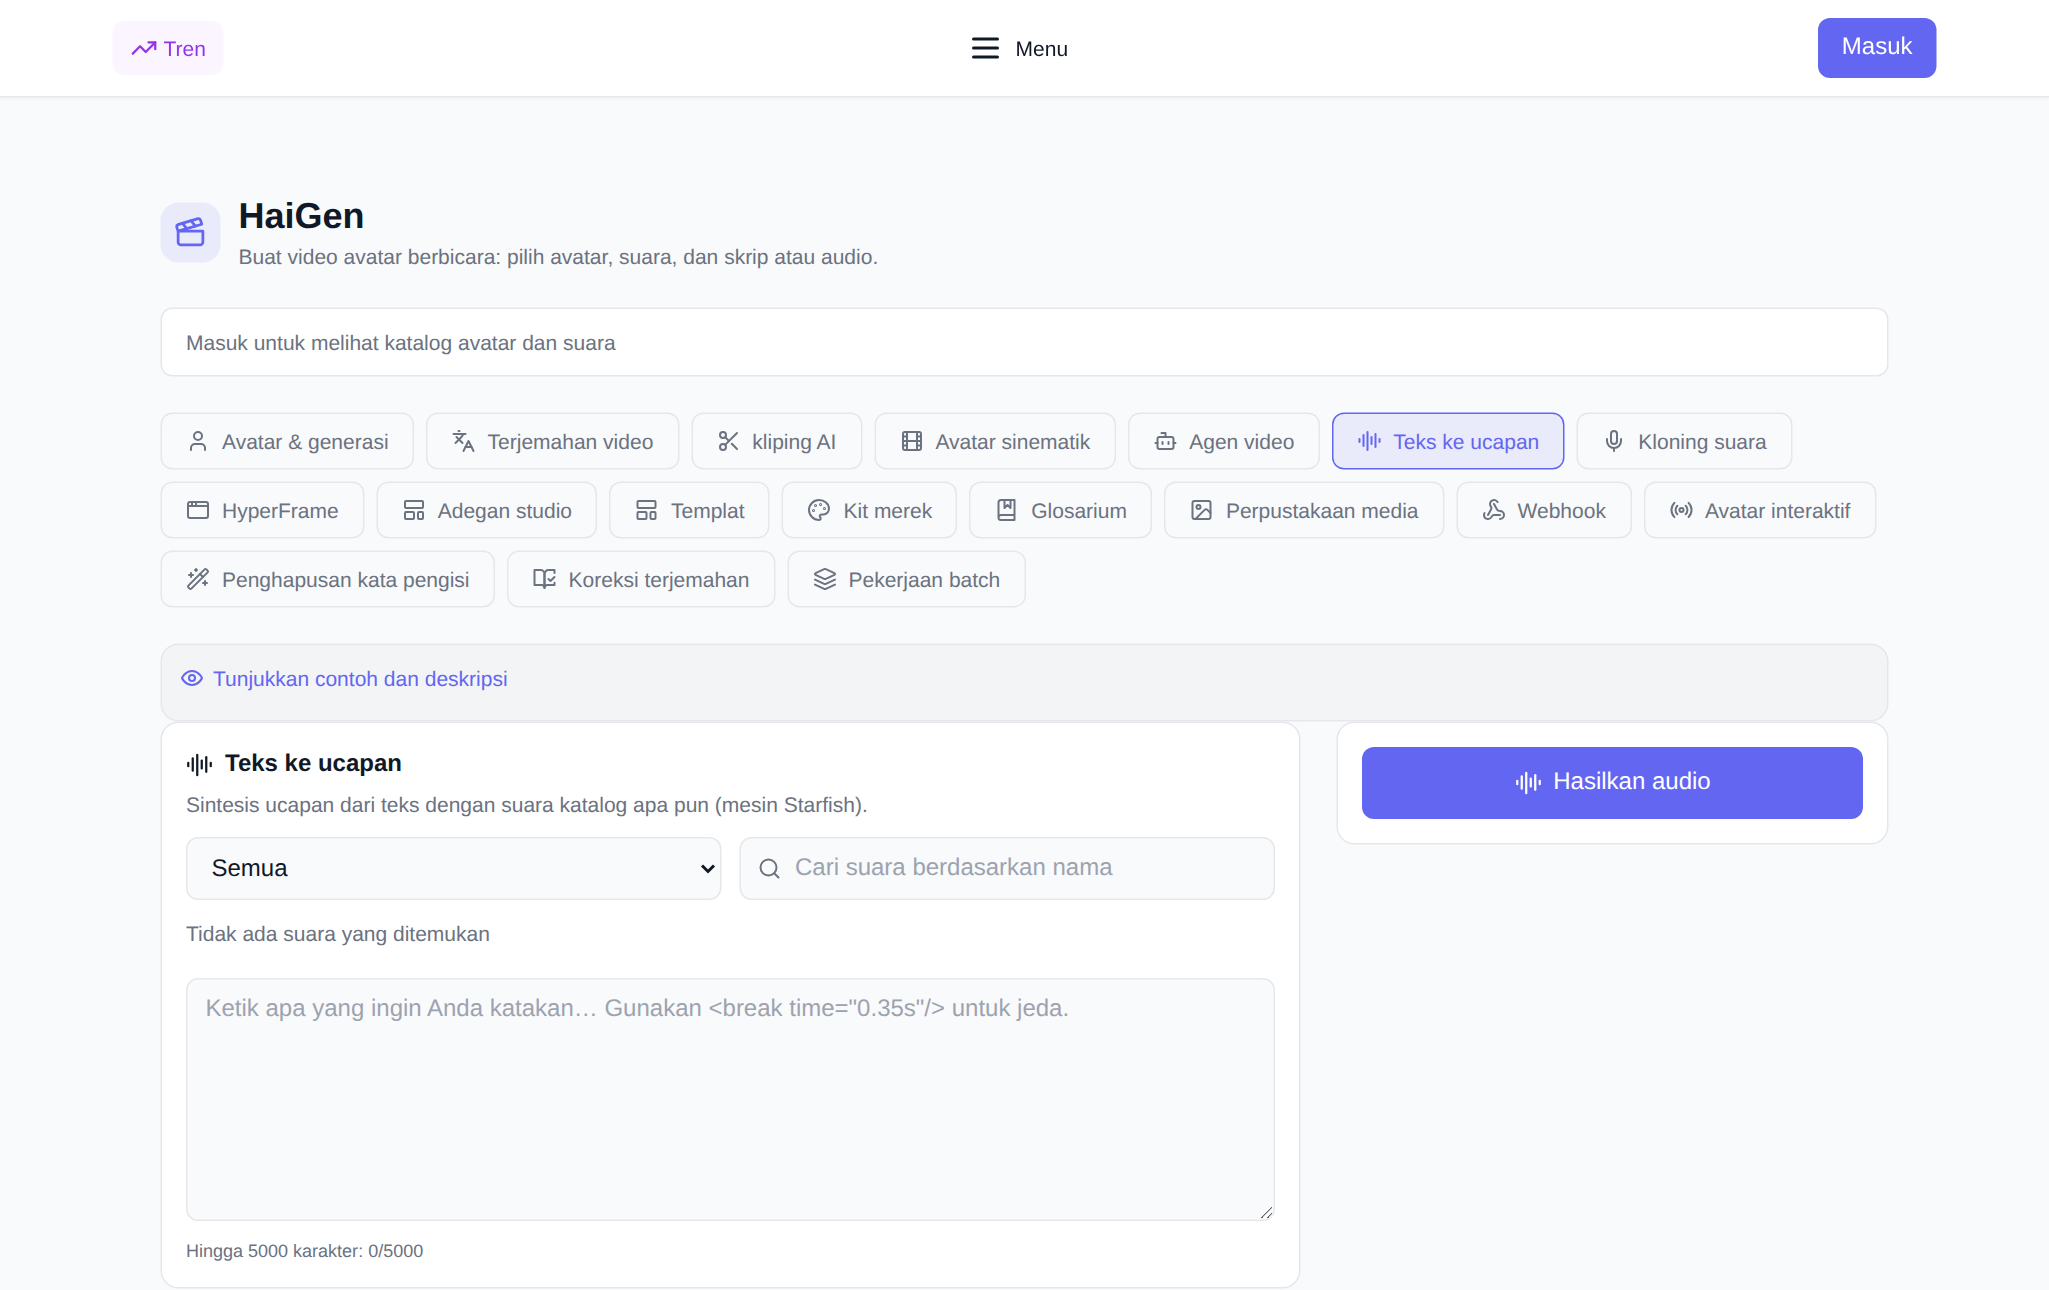Click the search magnifier icon in voice search

click(769, 868)
